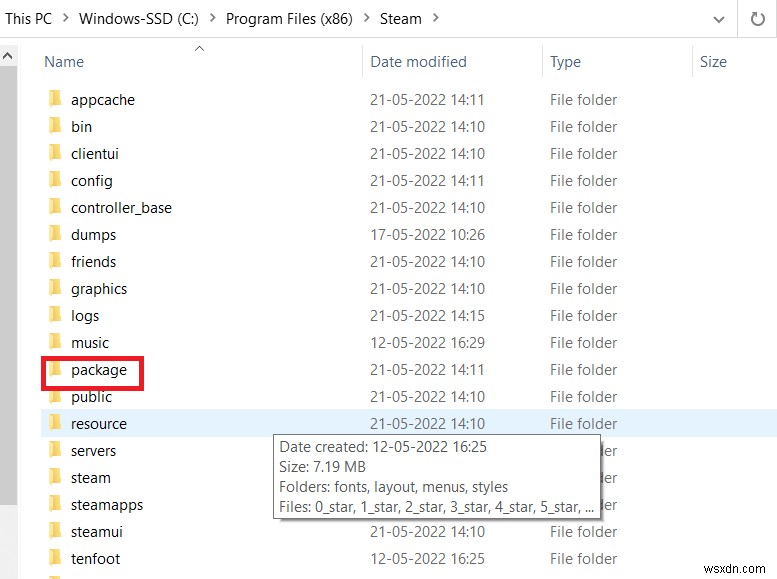Click the friends folder icon

(55, 261)
